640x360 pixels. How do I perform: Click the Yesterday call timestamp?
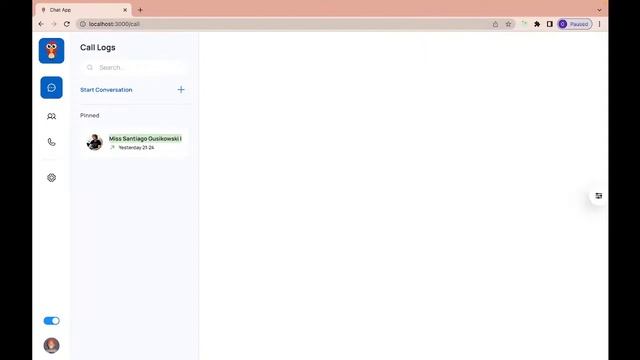(x=136, y=148)
